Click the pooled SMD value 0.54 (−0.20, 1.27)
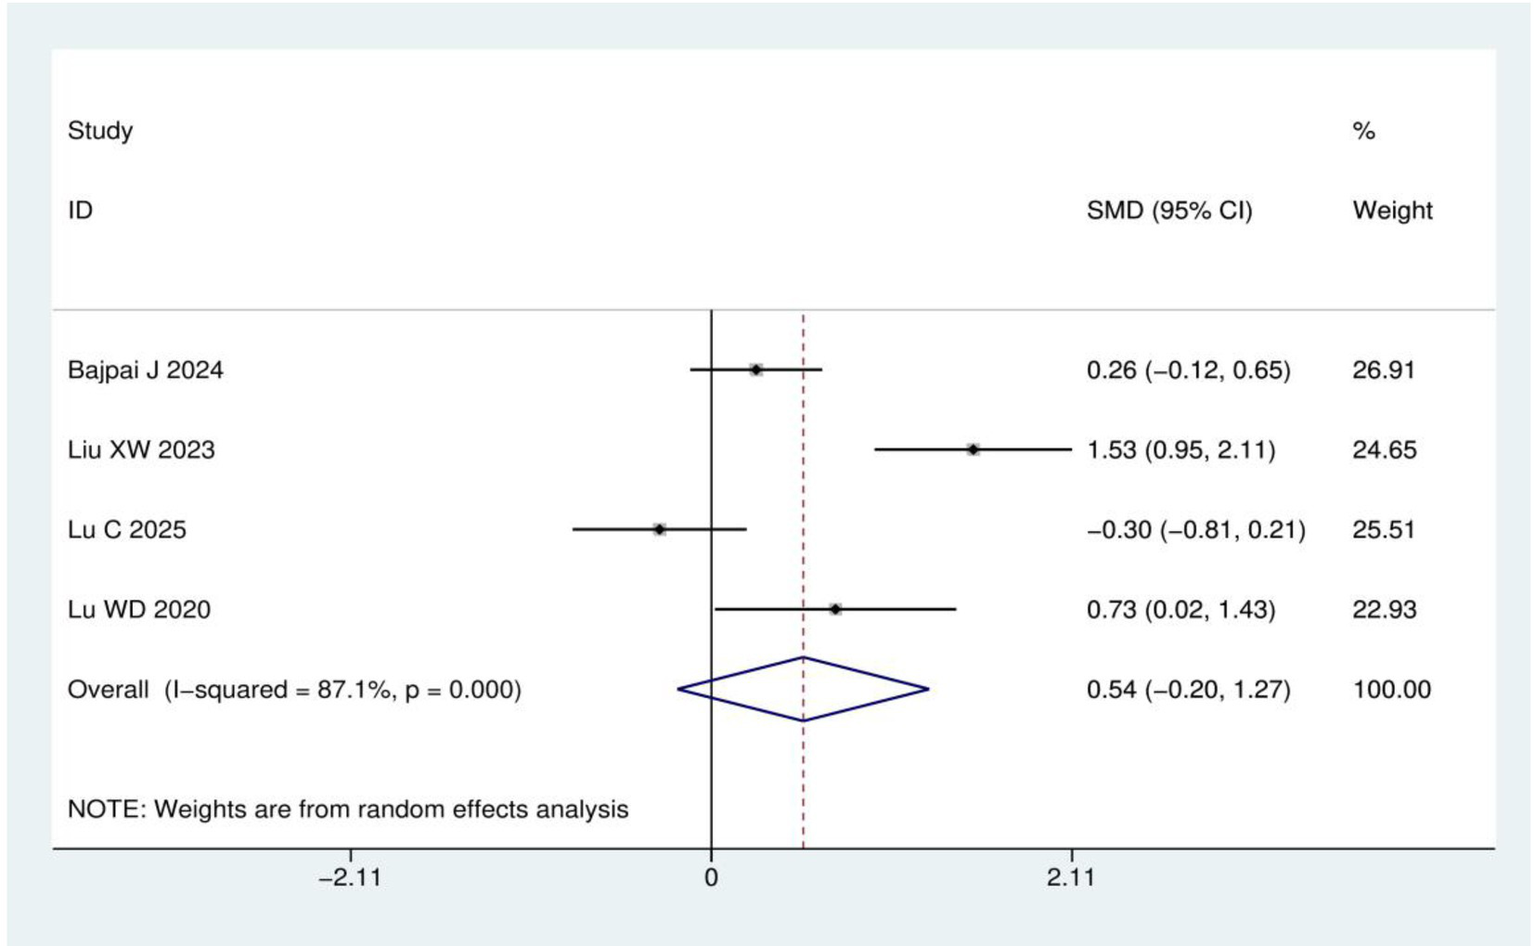1535x946 pixels. 1188,689
